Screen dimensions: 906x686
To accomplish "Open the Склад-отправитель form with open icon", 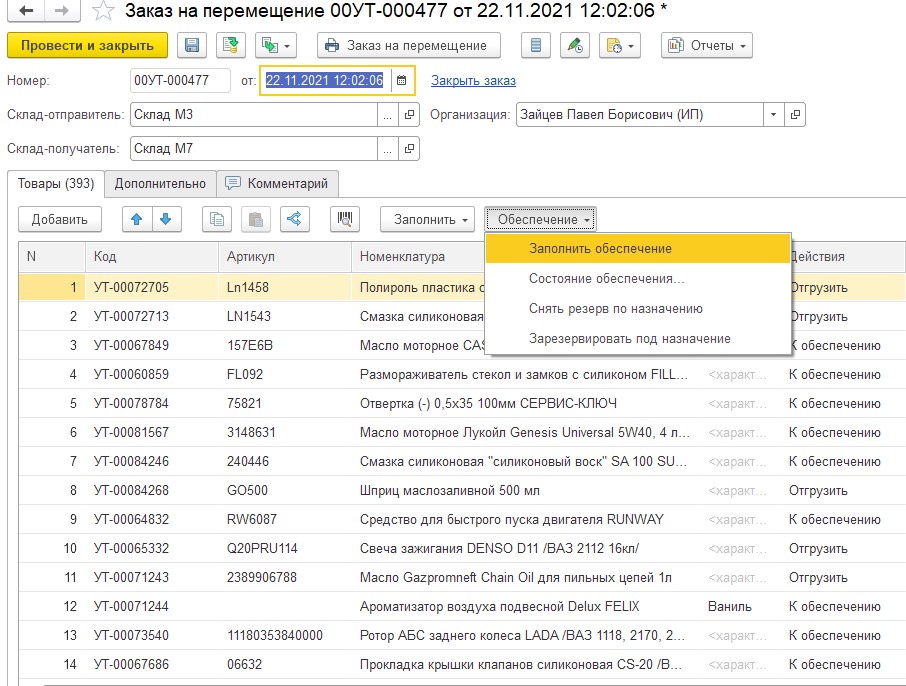I will click(409, 115).
